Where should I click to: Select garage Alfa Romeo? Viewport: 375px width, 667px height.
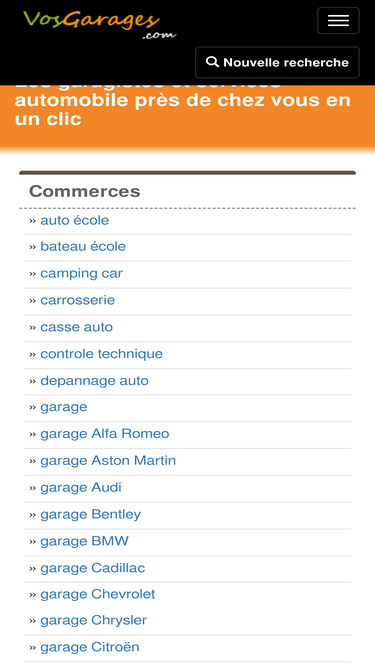pos(105,434)
